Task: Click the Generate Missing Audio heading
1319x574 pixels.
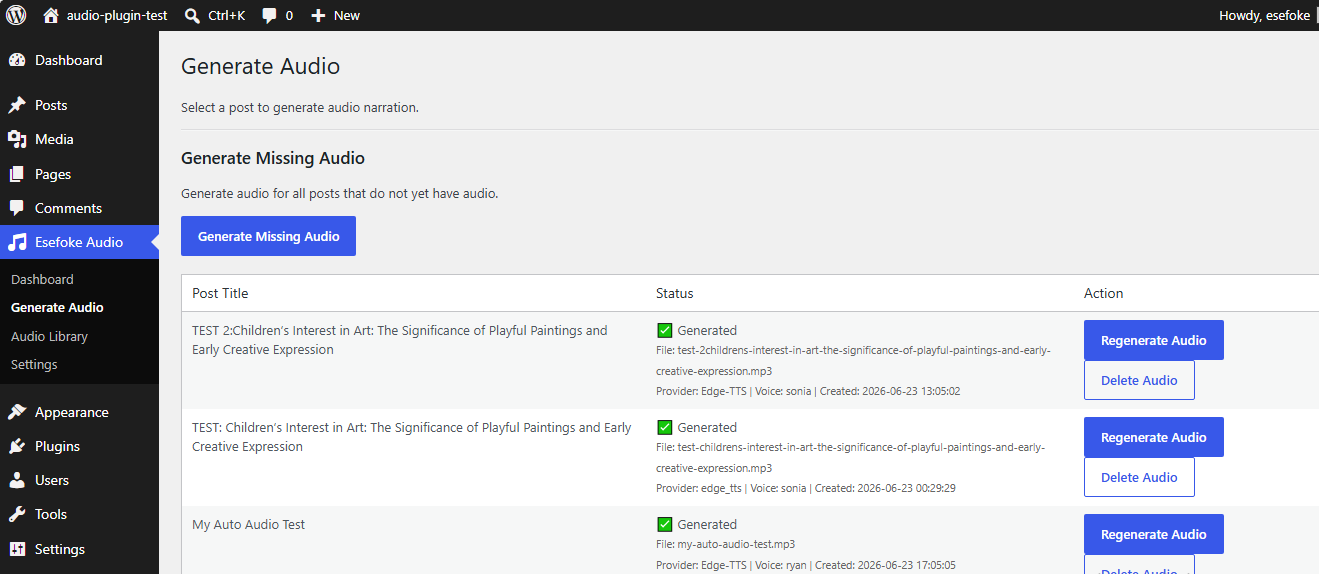Action: [273, 158]
